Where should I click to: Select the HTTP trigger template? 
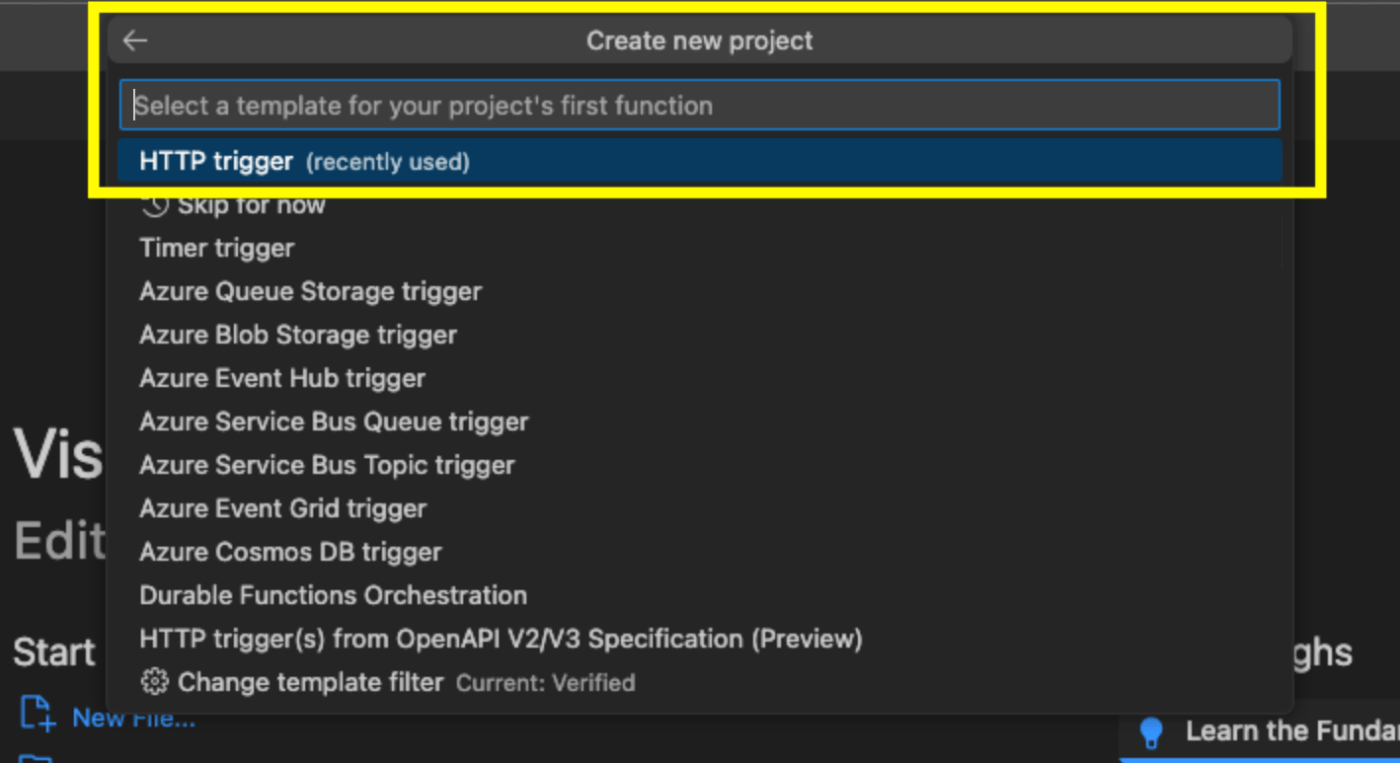[699, 161]
